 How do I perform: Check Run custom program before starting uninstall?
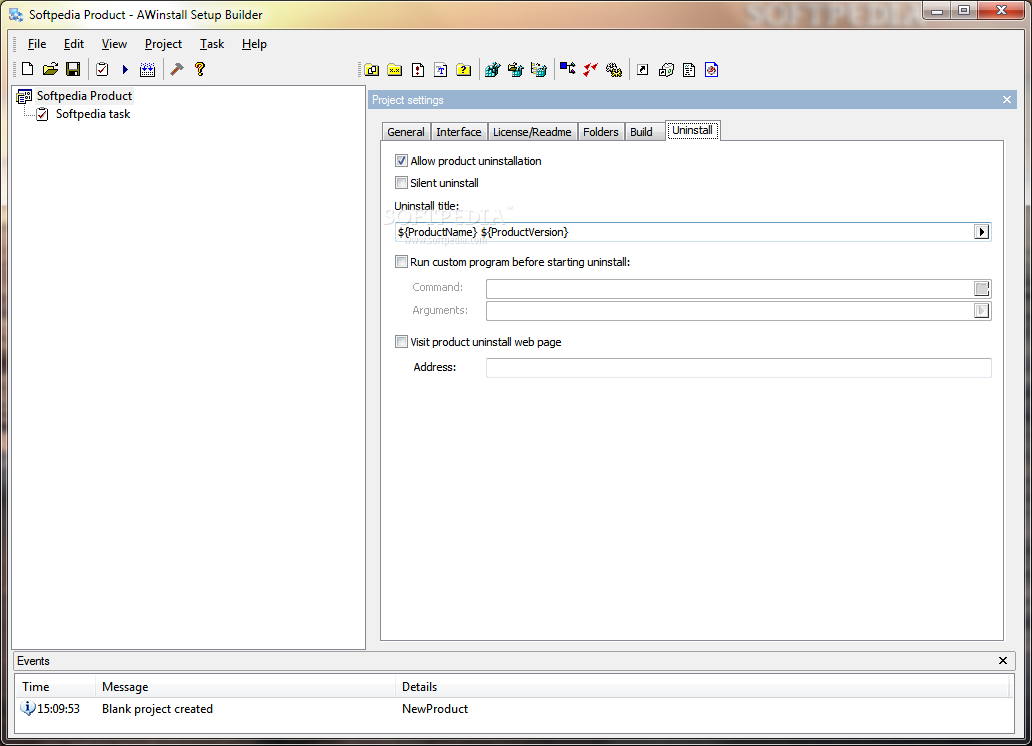click(401, 261)
